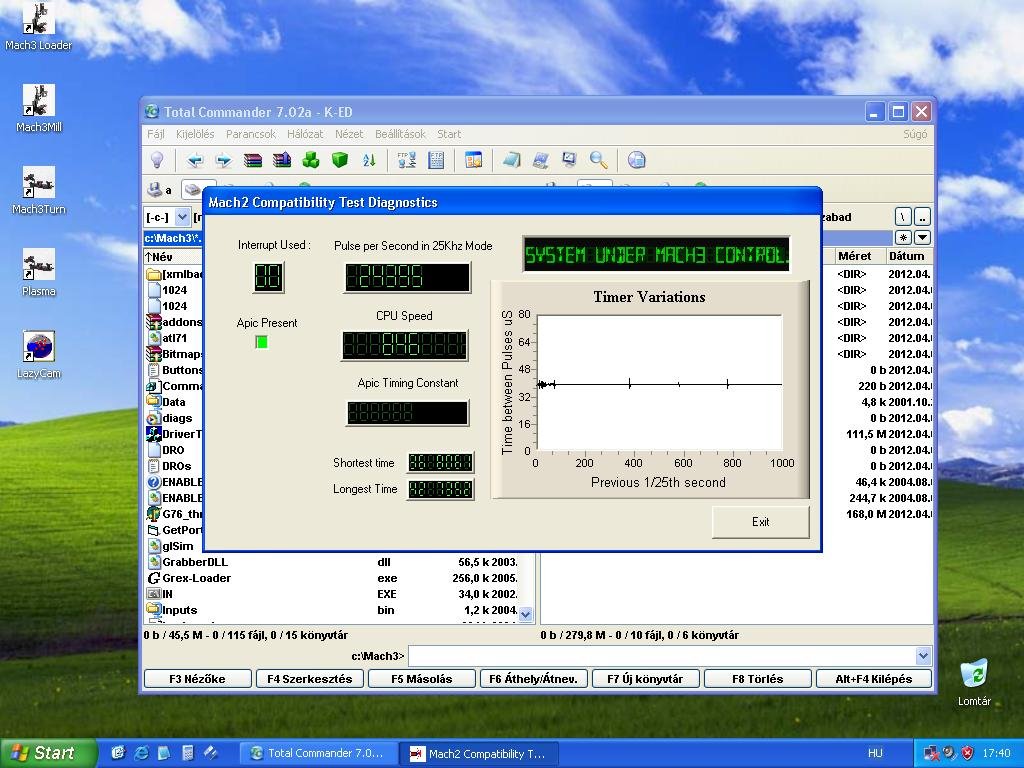Open the Nézet menu
The height and width of the screenshot is (768, 1024).
pyautogui.click(x=349, y=134)
